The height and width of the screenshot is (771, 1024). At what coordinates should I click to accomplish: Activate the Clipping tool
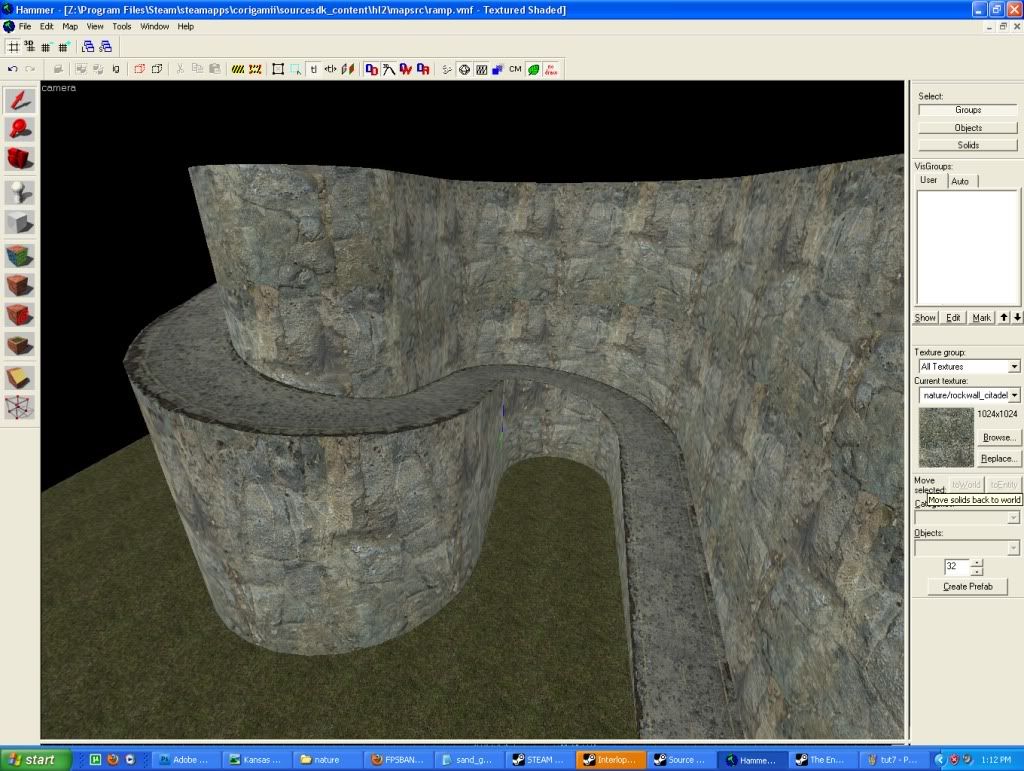19,378
